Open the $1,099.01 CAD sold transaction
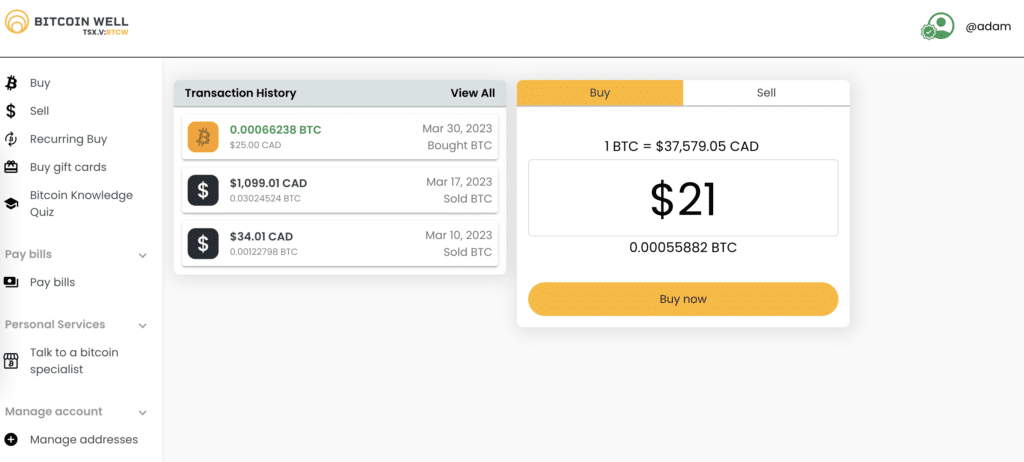Screen dimensions: 1024x462 pos(340,189)
